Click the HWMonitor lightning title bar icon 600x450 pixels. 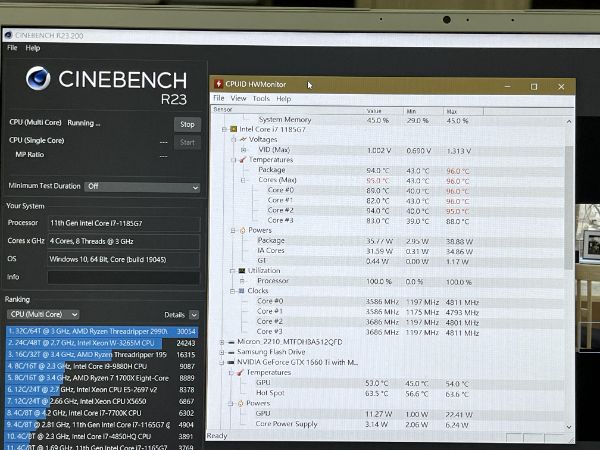pos(218,84)
